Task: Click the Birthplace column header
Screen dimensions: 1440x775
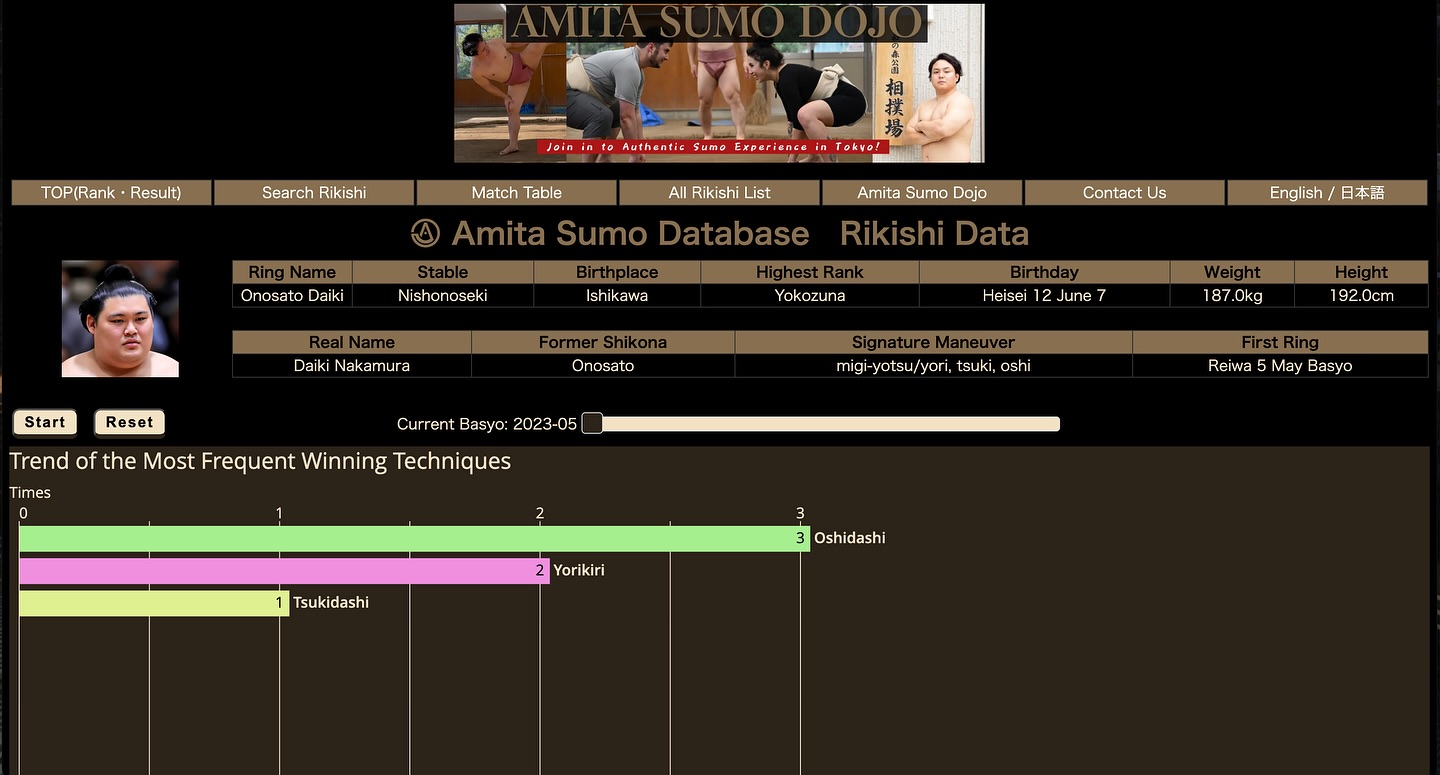Action: pyautogui.click(x=617, y=272)
